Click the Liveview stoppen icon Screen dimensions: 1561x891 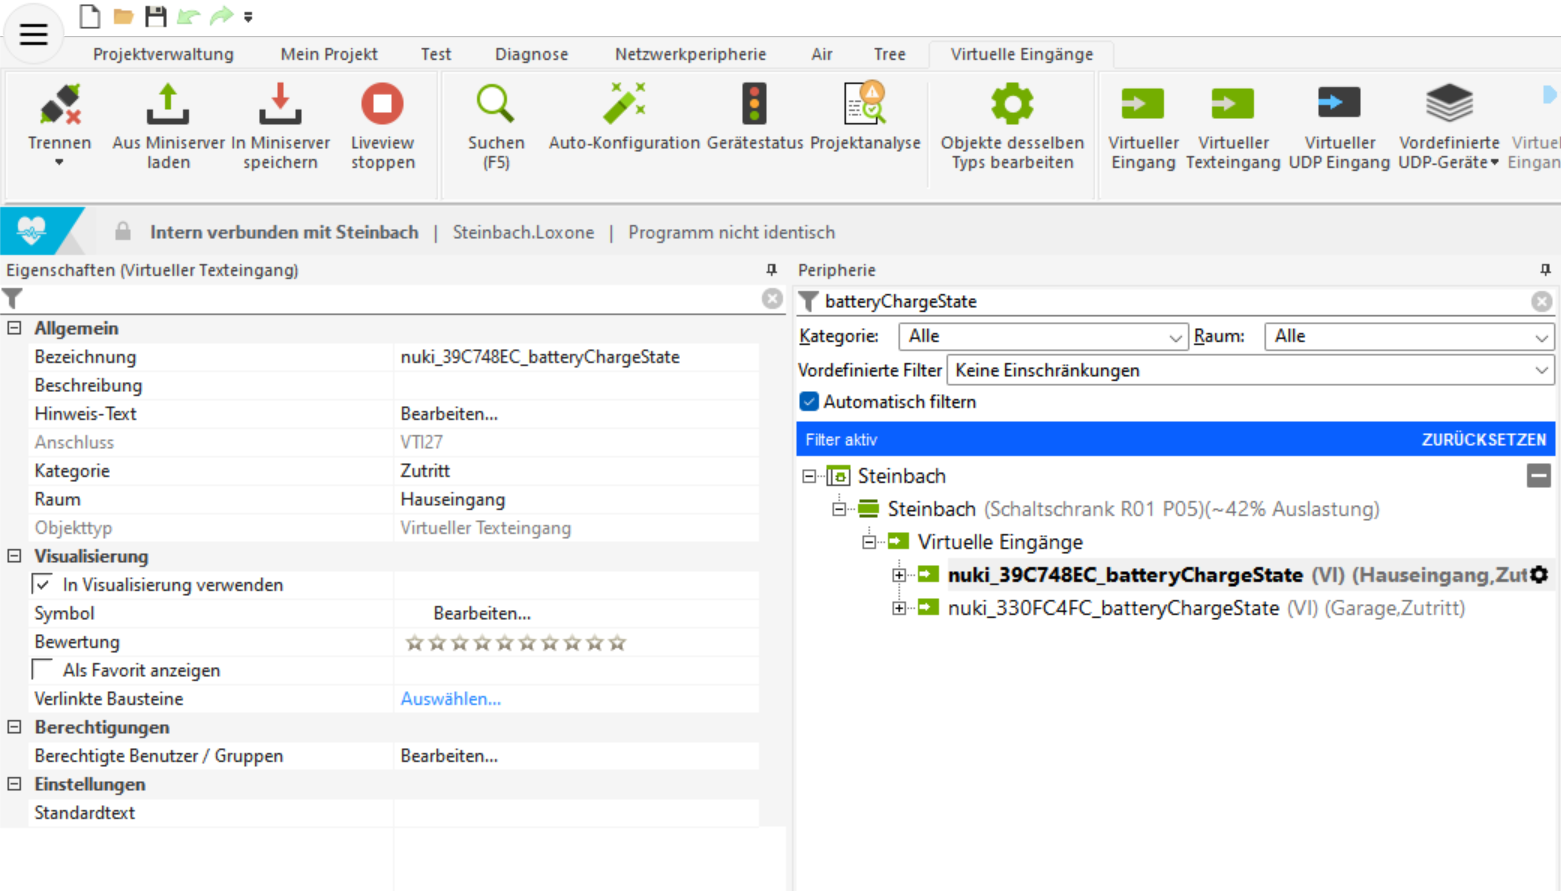pyautogui.click(x=382, y=104)
